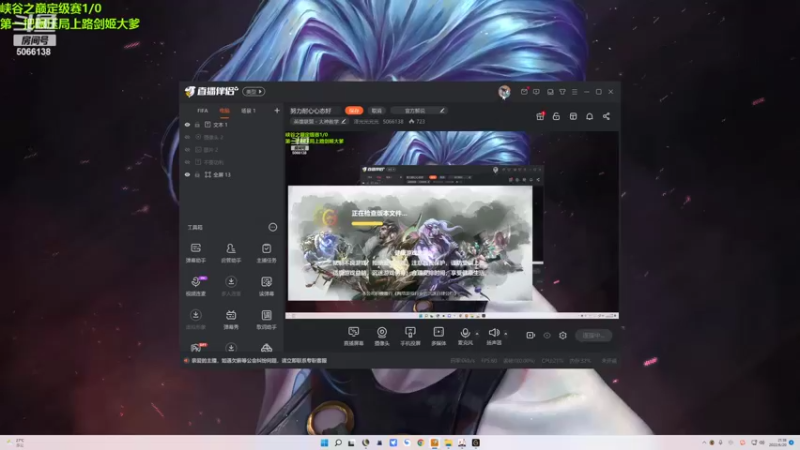The height and width of the screenshot is (450, 800).
Task: Click the cancel button beside save
Action: 377,110
